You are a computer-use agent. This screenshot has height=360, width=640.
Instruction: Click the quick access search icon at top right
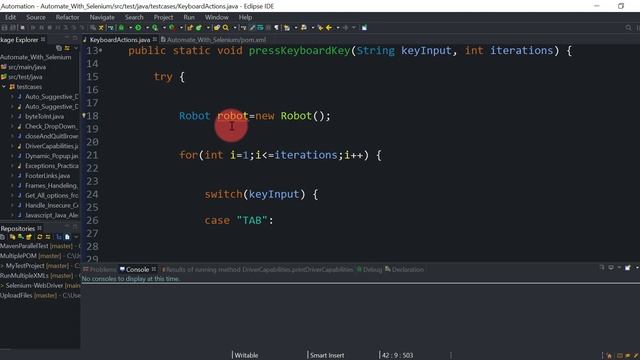click(x=628, y=28)
